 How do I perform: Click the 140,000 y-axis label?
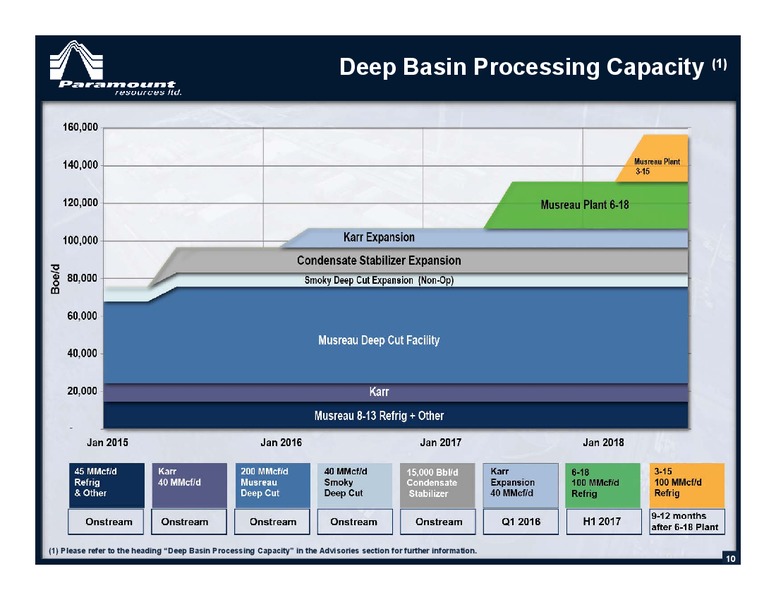tap(80, 165)
